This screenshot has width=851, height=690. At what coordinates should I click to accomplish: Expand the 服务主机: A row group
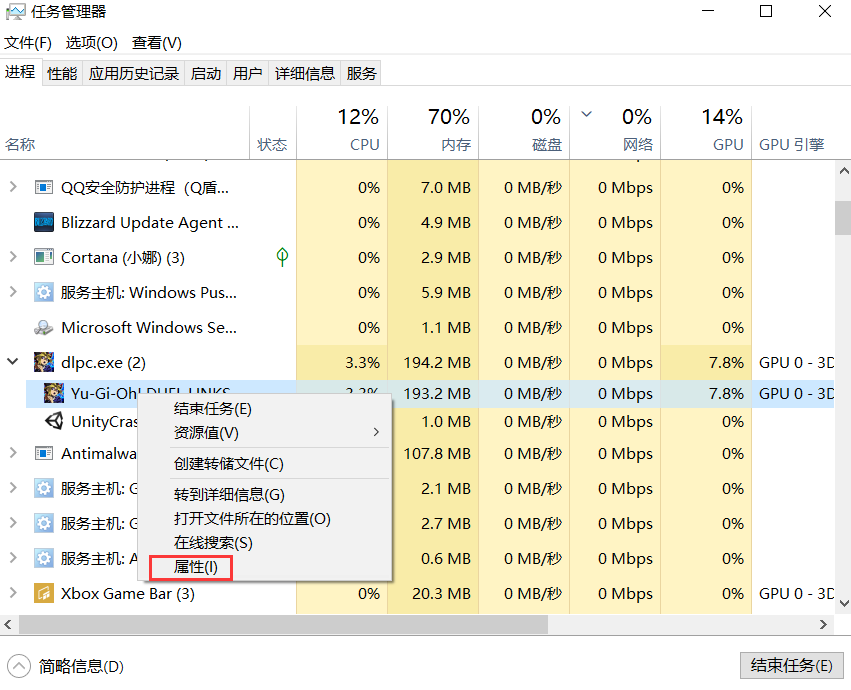coord(13,558)
